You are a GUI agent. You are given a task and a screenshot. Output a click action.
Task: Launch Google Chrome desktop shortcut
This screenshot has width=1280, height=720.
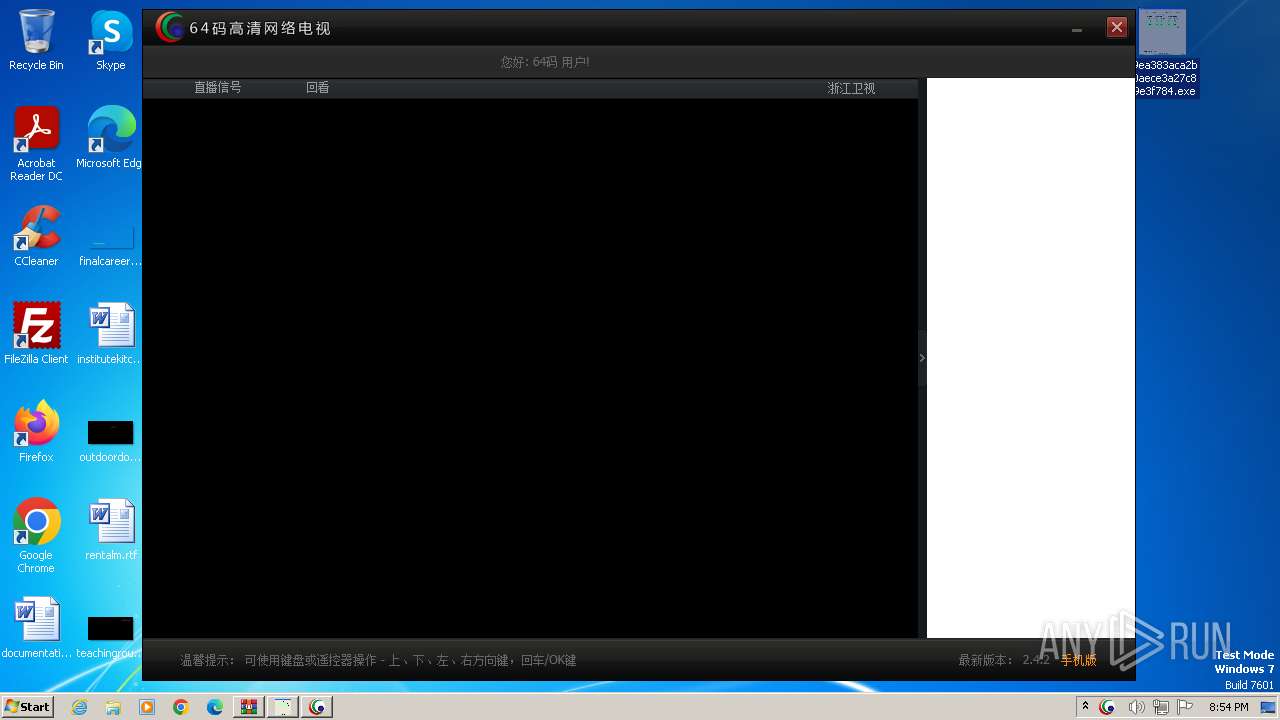click(x=36, y=535)
